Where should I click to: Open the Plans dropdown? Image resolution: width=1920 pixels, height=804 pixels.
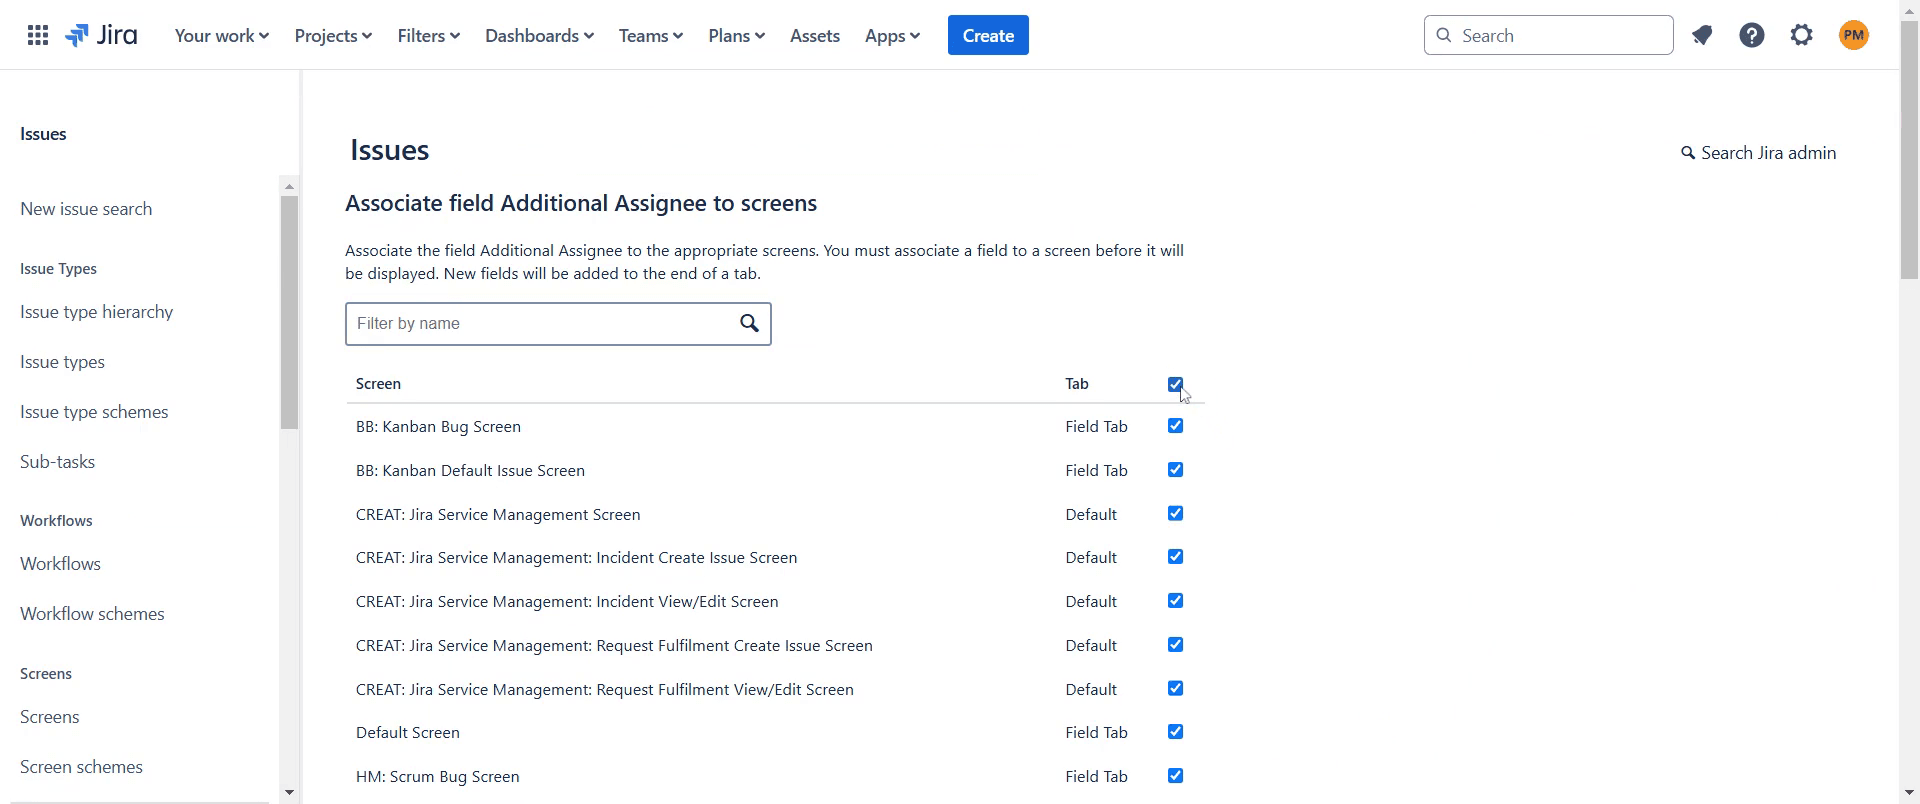coord(736,36)
